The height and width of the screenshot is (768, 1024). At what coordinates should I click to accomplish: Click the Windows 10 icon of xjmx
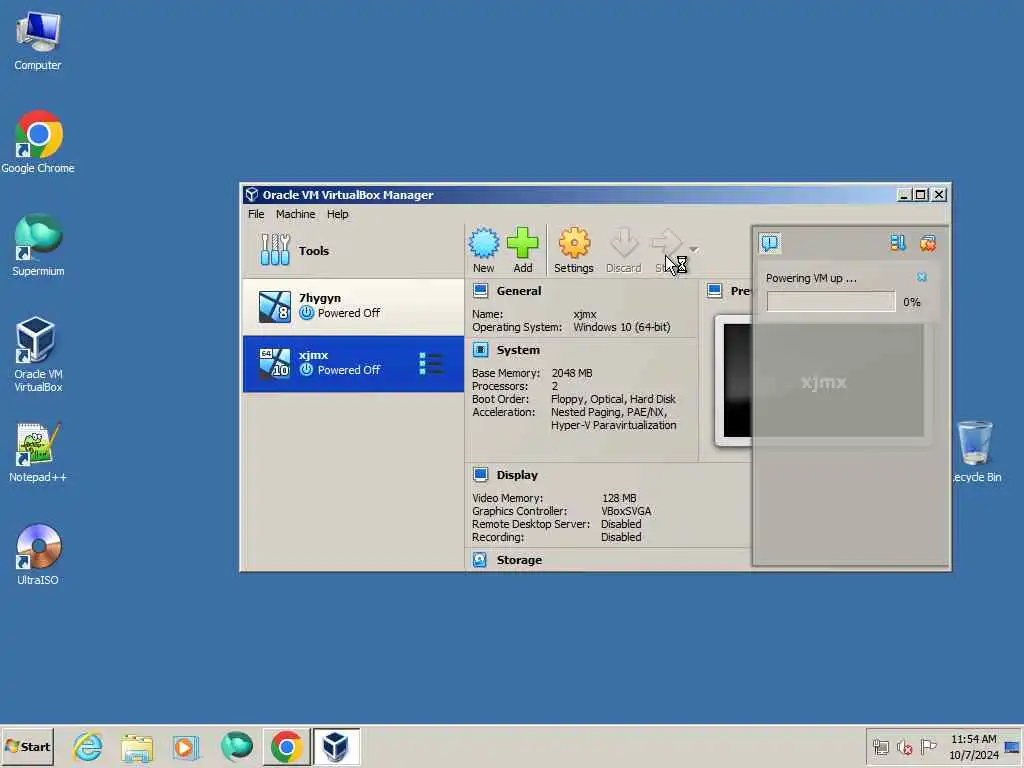pyautogui.click(x=274, y=364)
